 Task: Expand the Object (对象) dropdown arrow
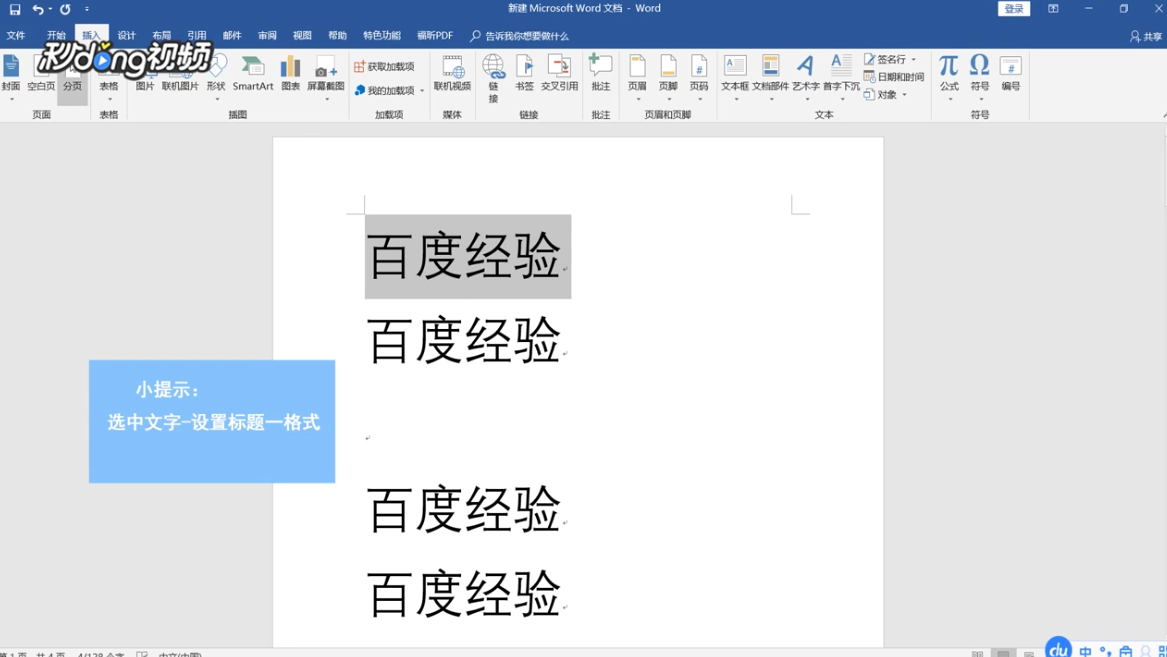pyautogui.click(x=904, y=94)
